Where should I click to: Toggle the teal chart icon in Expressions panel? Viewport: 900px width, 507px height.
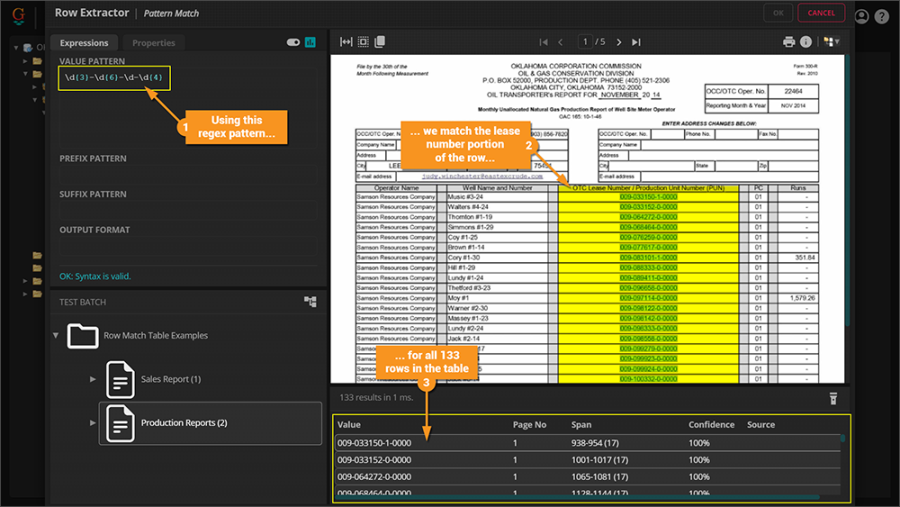click(x=311, y=43)
